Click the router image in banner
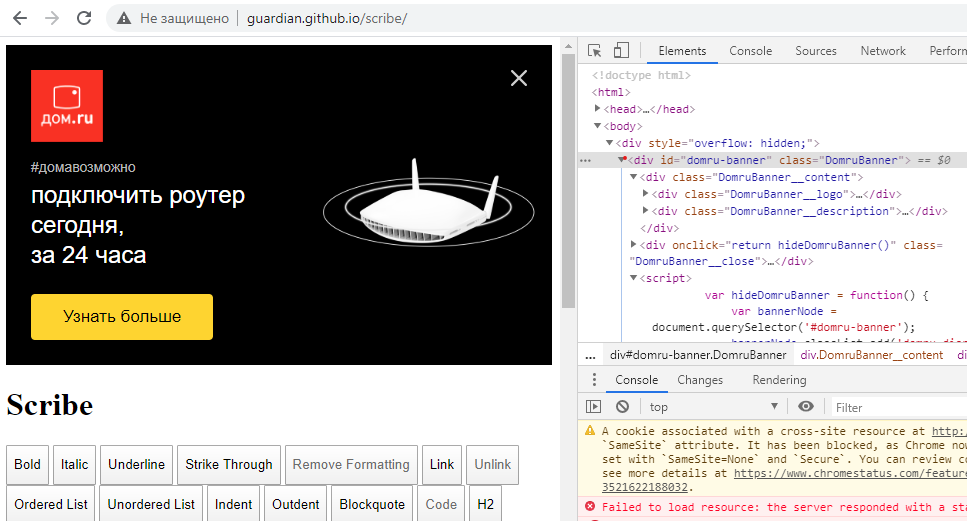Viewport: 967px width, 521px height. click(x=429, y=203)
